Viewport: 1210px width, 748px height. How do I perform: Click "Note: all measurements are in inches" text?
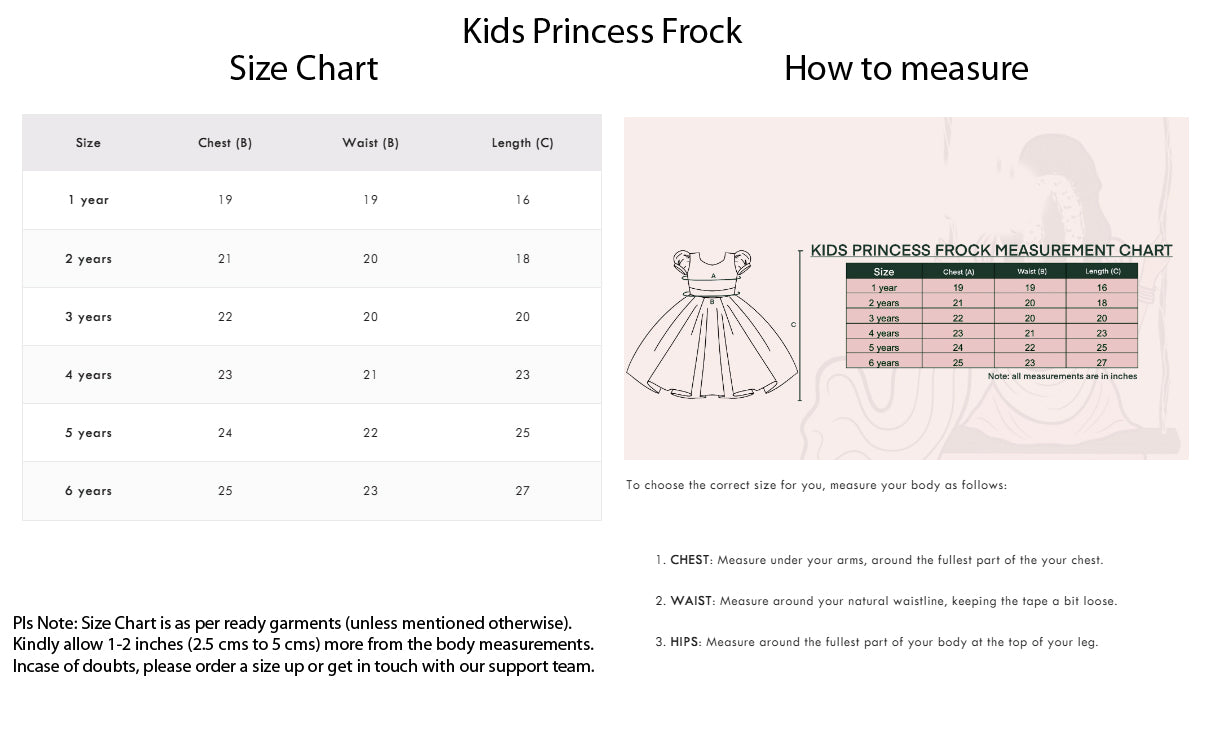1062,376
